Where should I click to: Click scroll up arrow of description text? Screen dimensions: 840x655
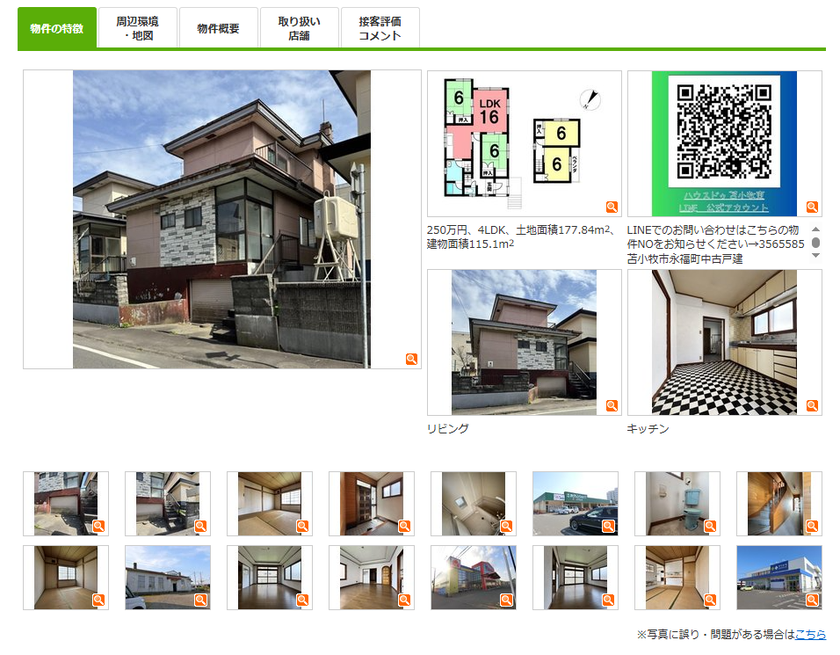point(816,229)
